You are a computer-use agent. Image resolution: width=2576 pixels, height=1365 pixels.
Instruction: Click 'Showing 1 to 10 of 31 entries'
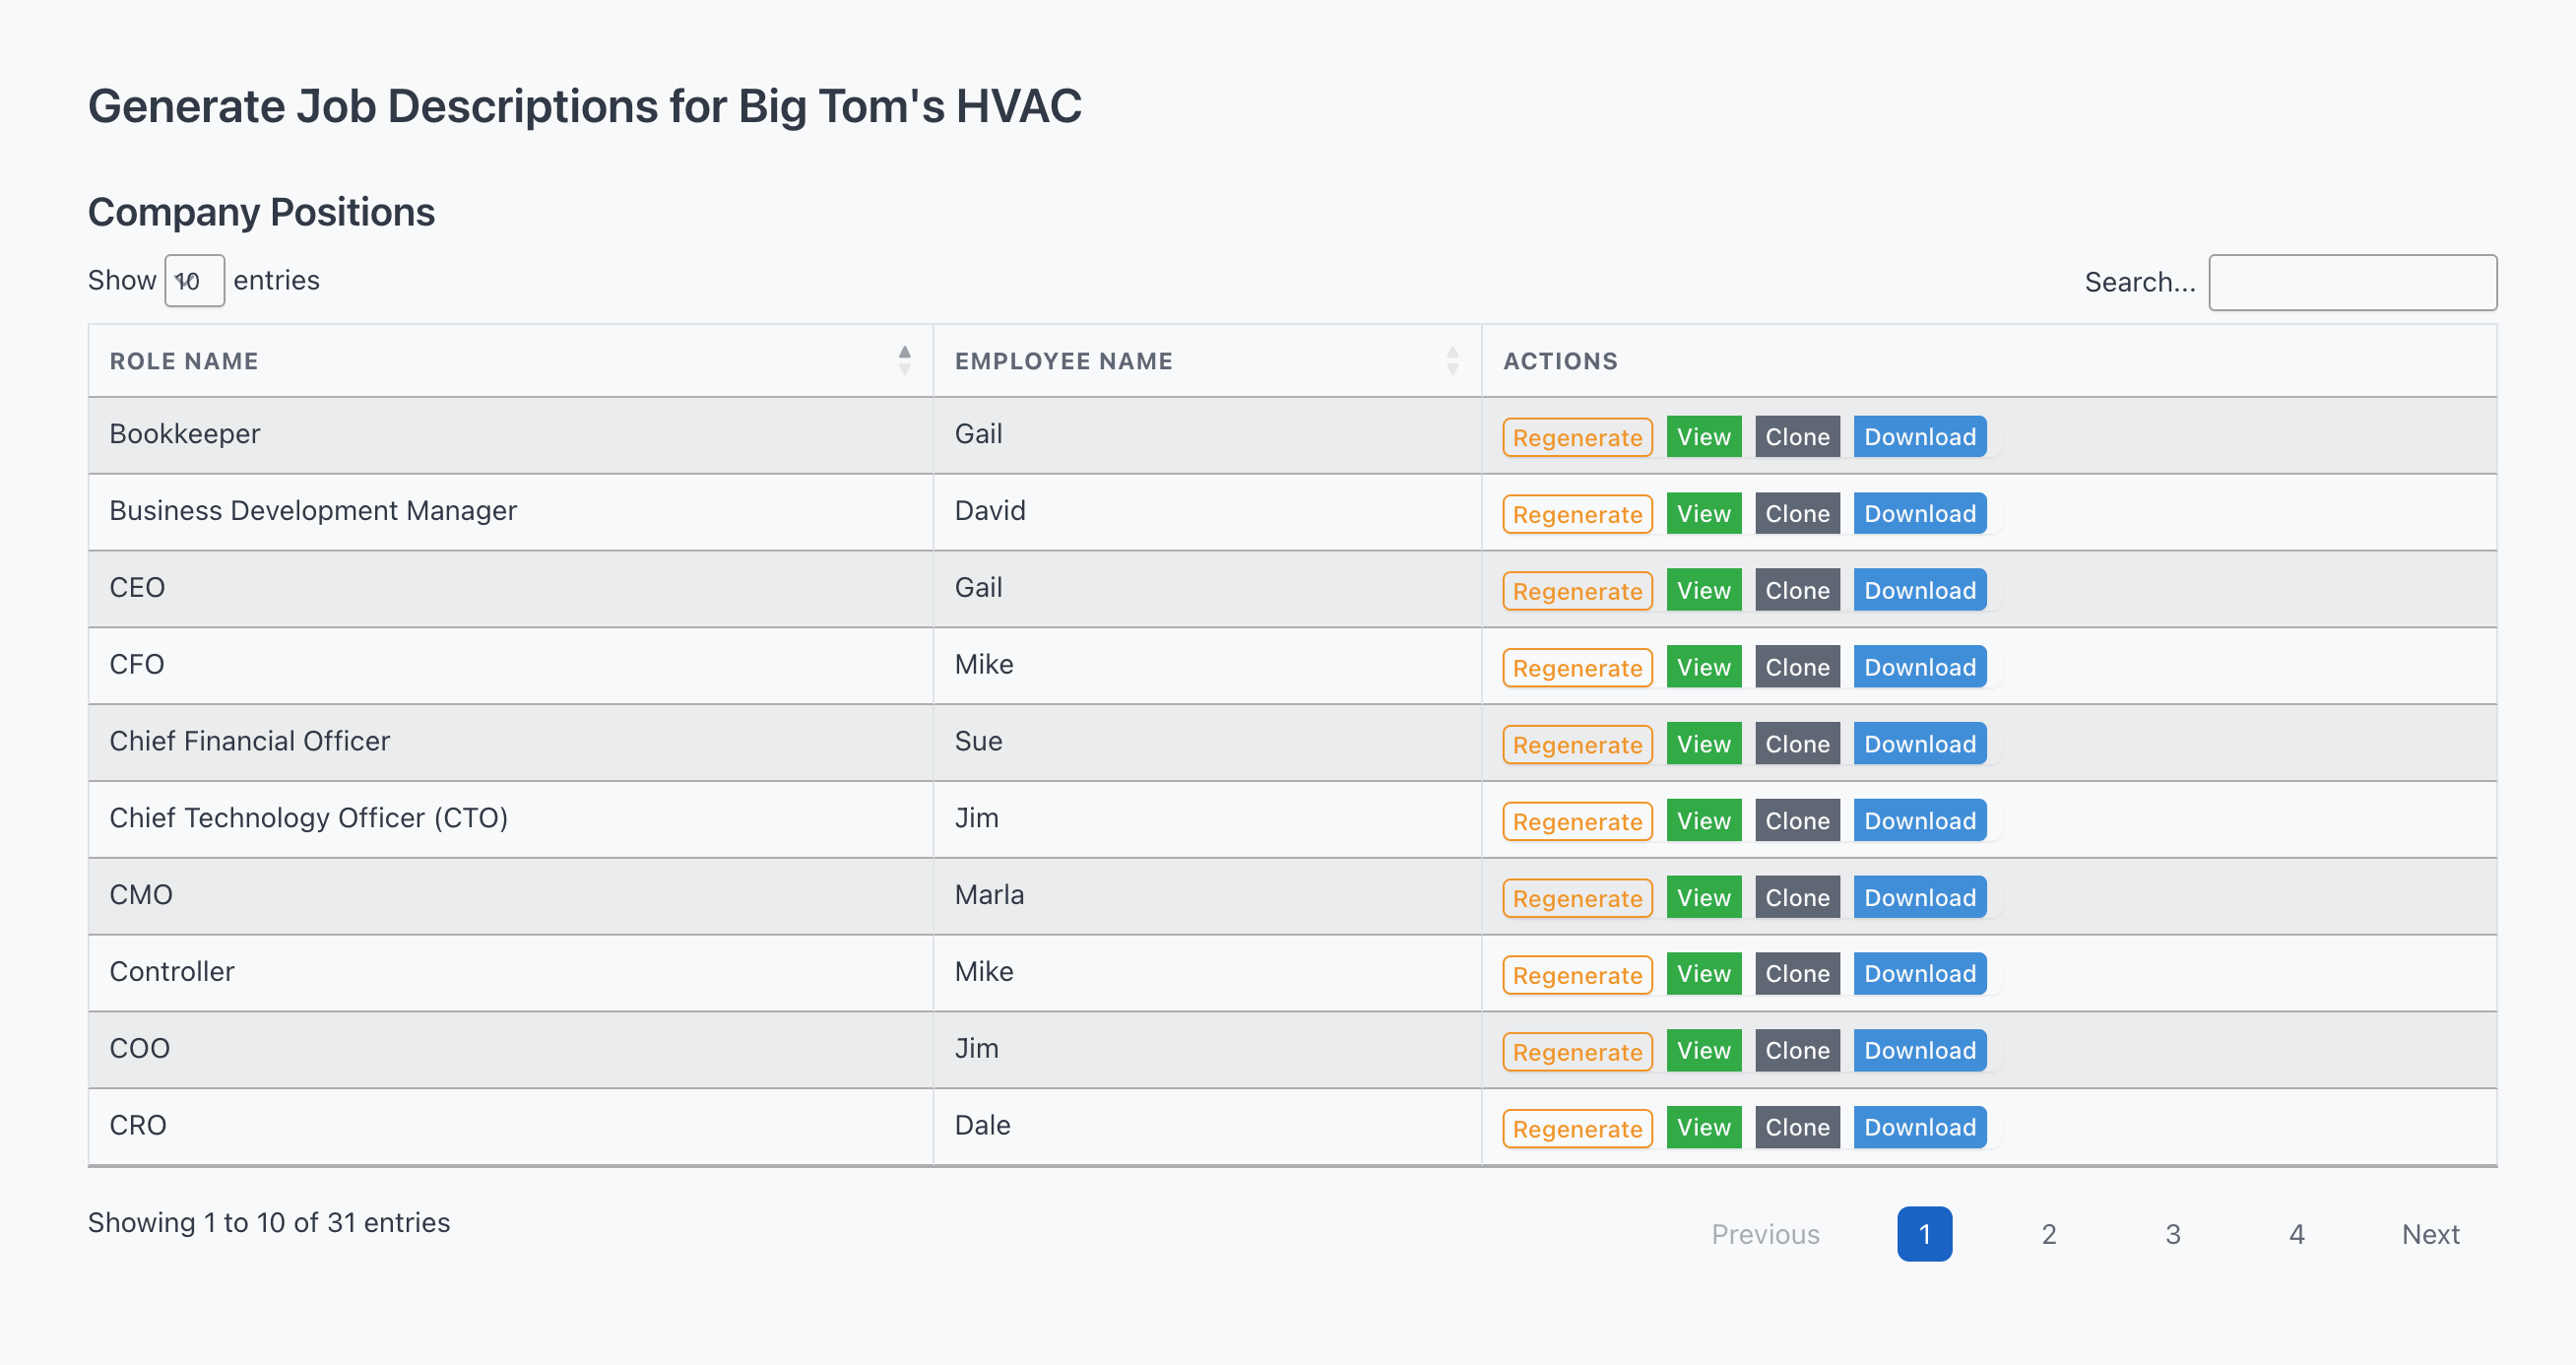[x=269, y=1223]
